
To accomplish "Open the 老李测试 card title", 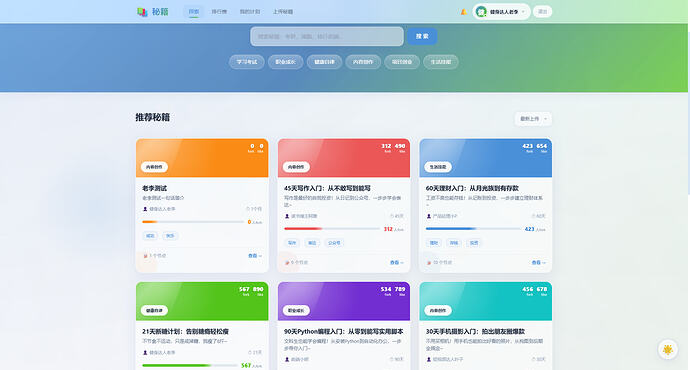I will point(154,188).
